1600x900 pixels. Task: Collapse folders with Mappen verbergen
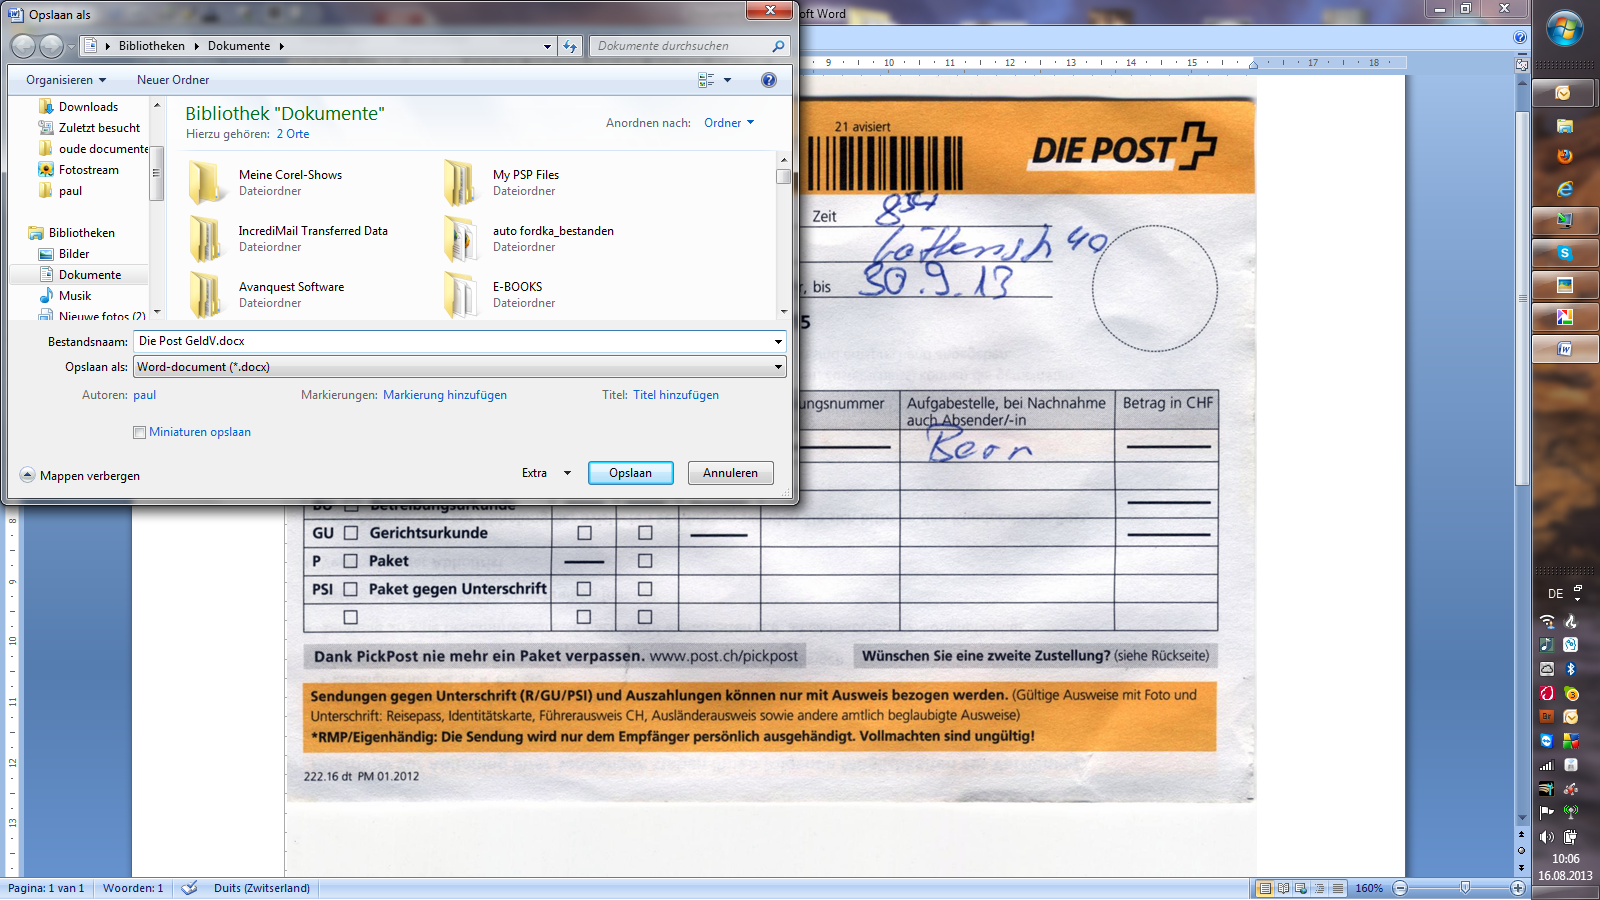pyautogui.click(x=80, y=476)
